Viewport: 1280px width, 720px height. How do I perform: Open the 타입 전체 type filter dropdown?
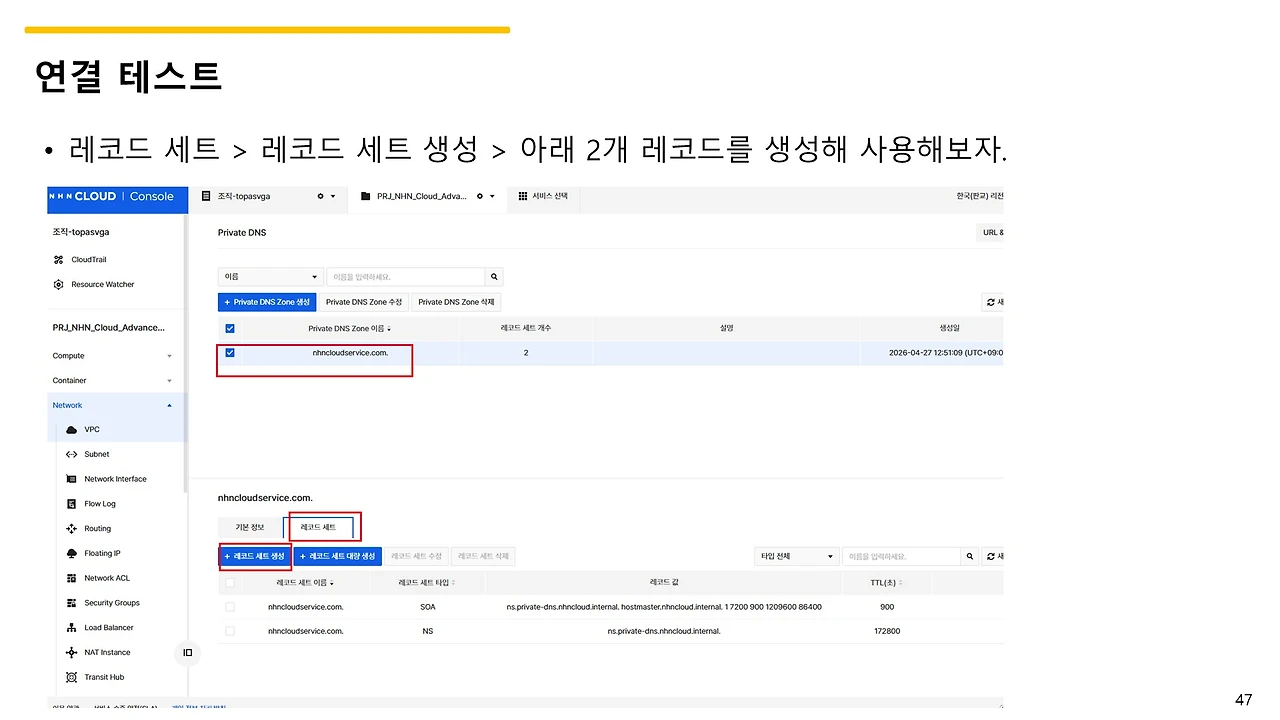(797, 556)
